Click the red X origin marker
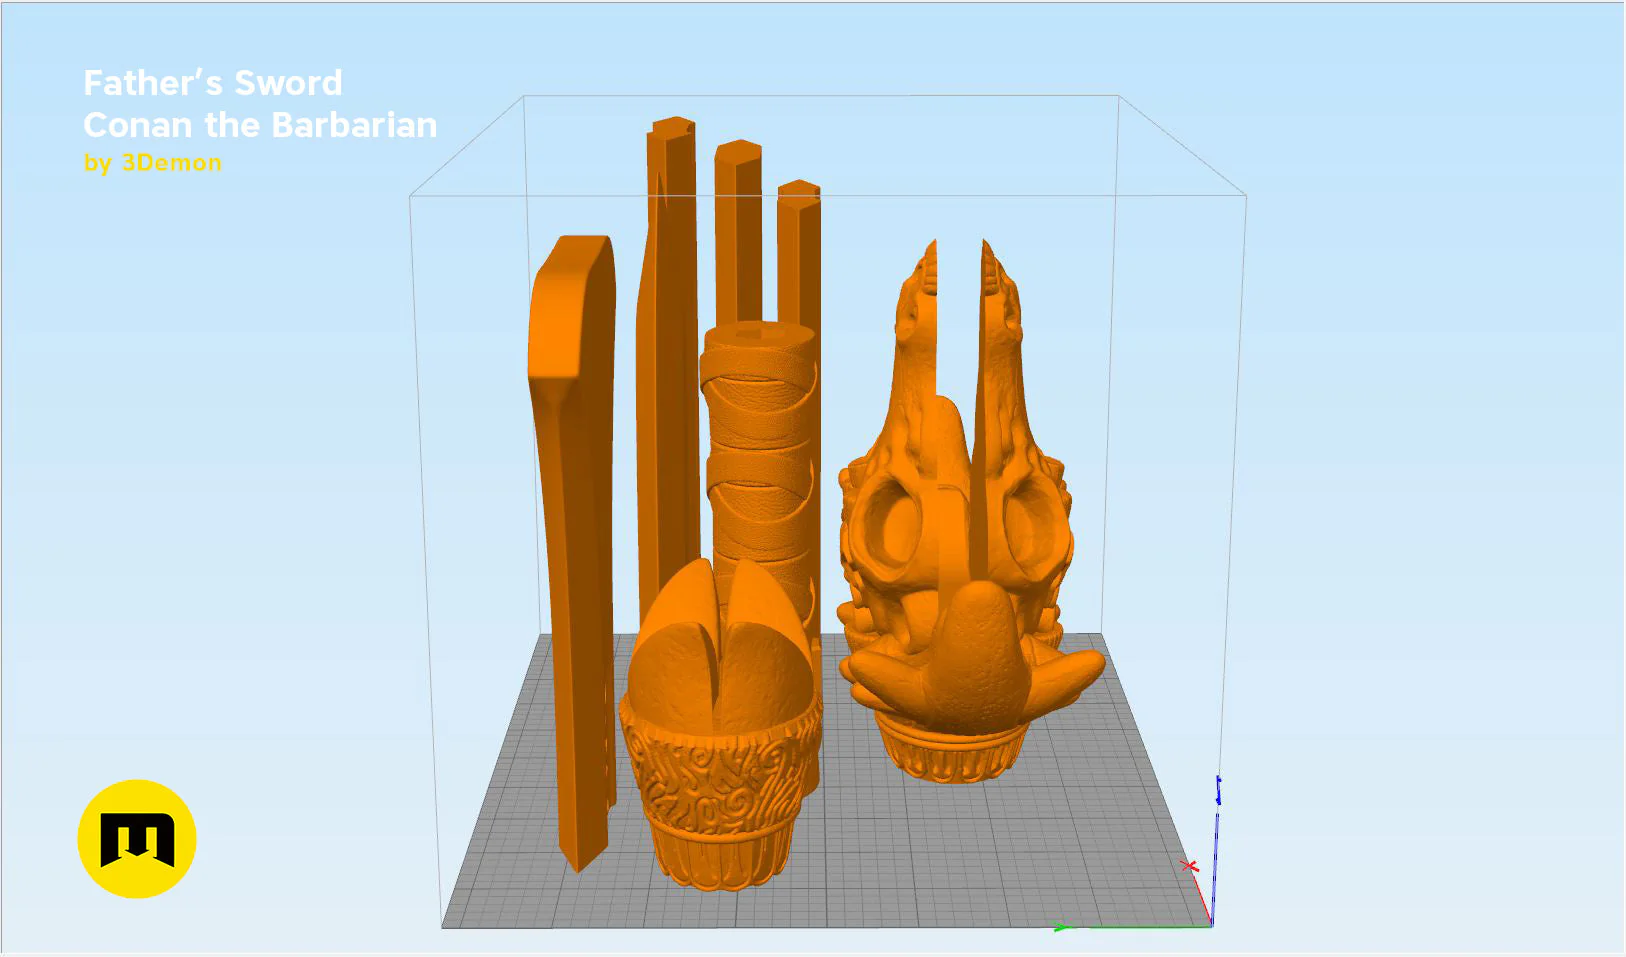Image resolution: width=1626 pixels, height=957 pixels. pyautogui.click(x=1189, y=866)
